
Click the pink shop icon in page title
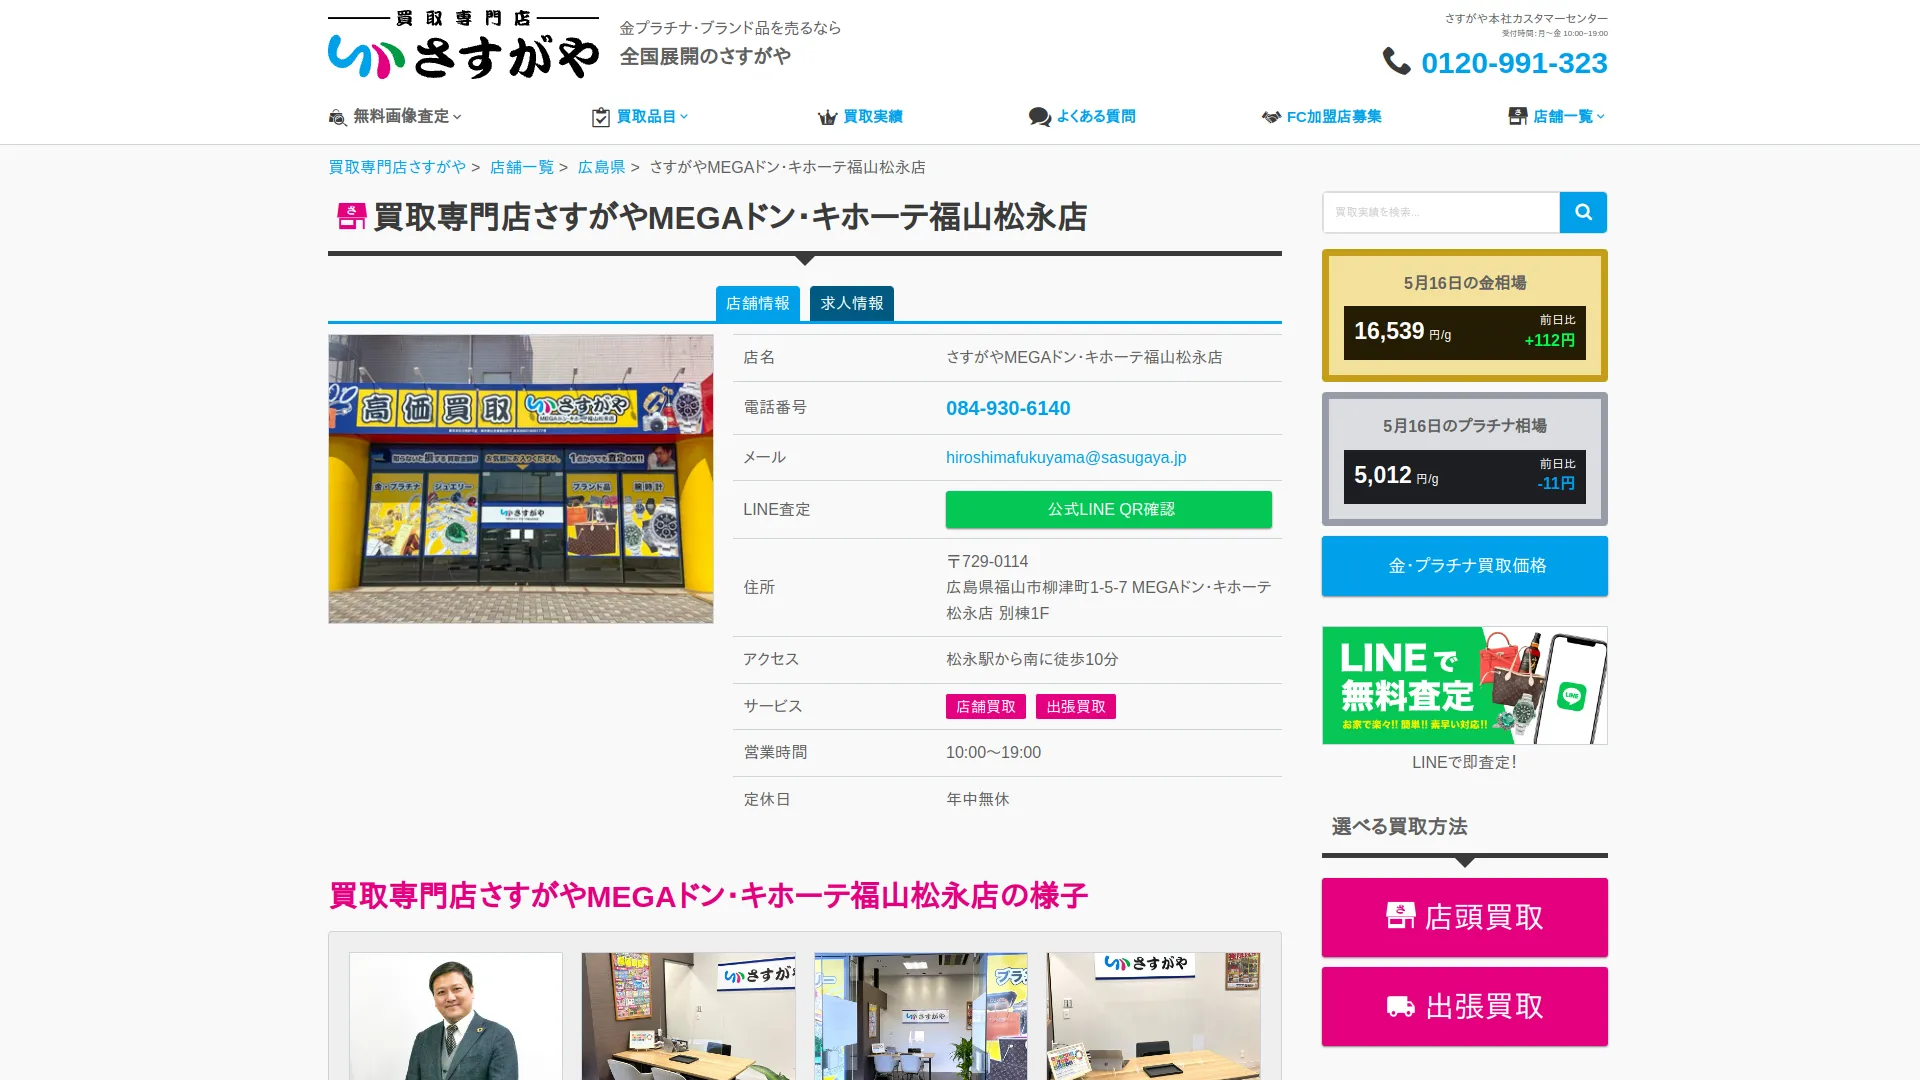(x=351, y=216)
